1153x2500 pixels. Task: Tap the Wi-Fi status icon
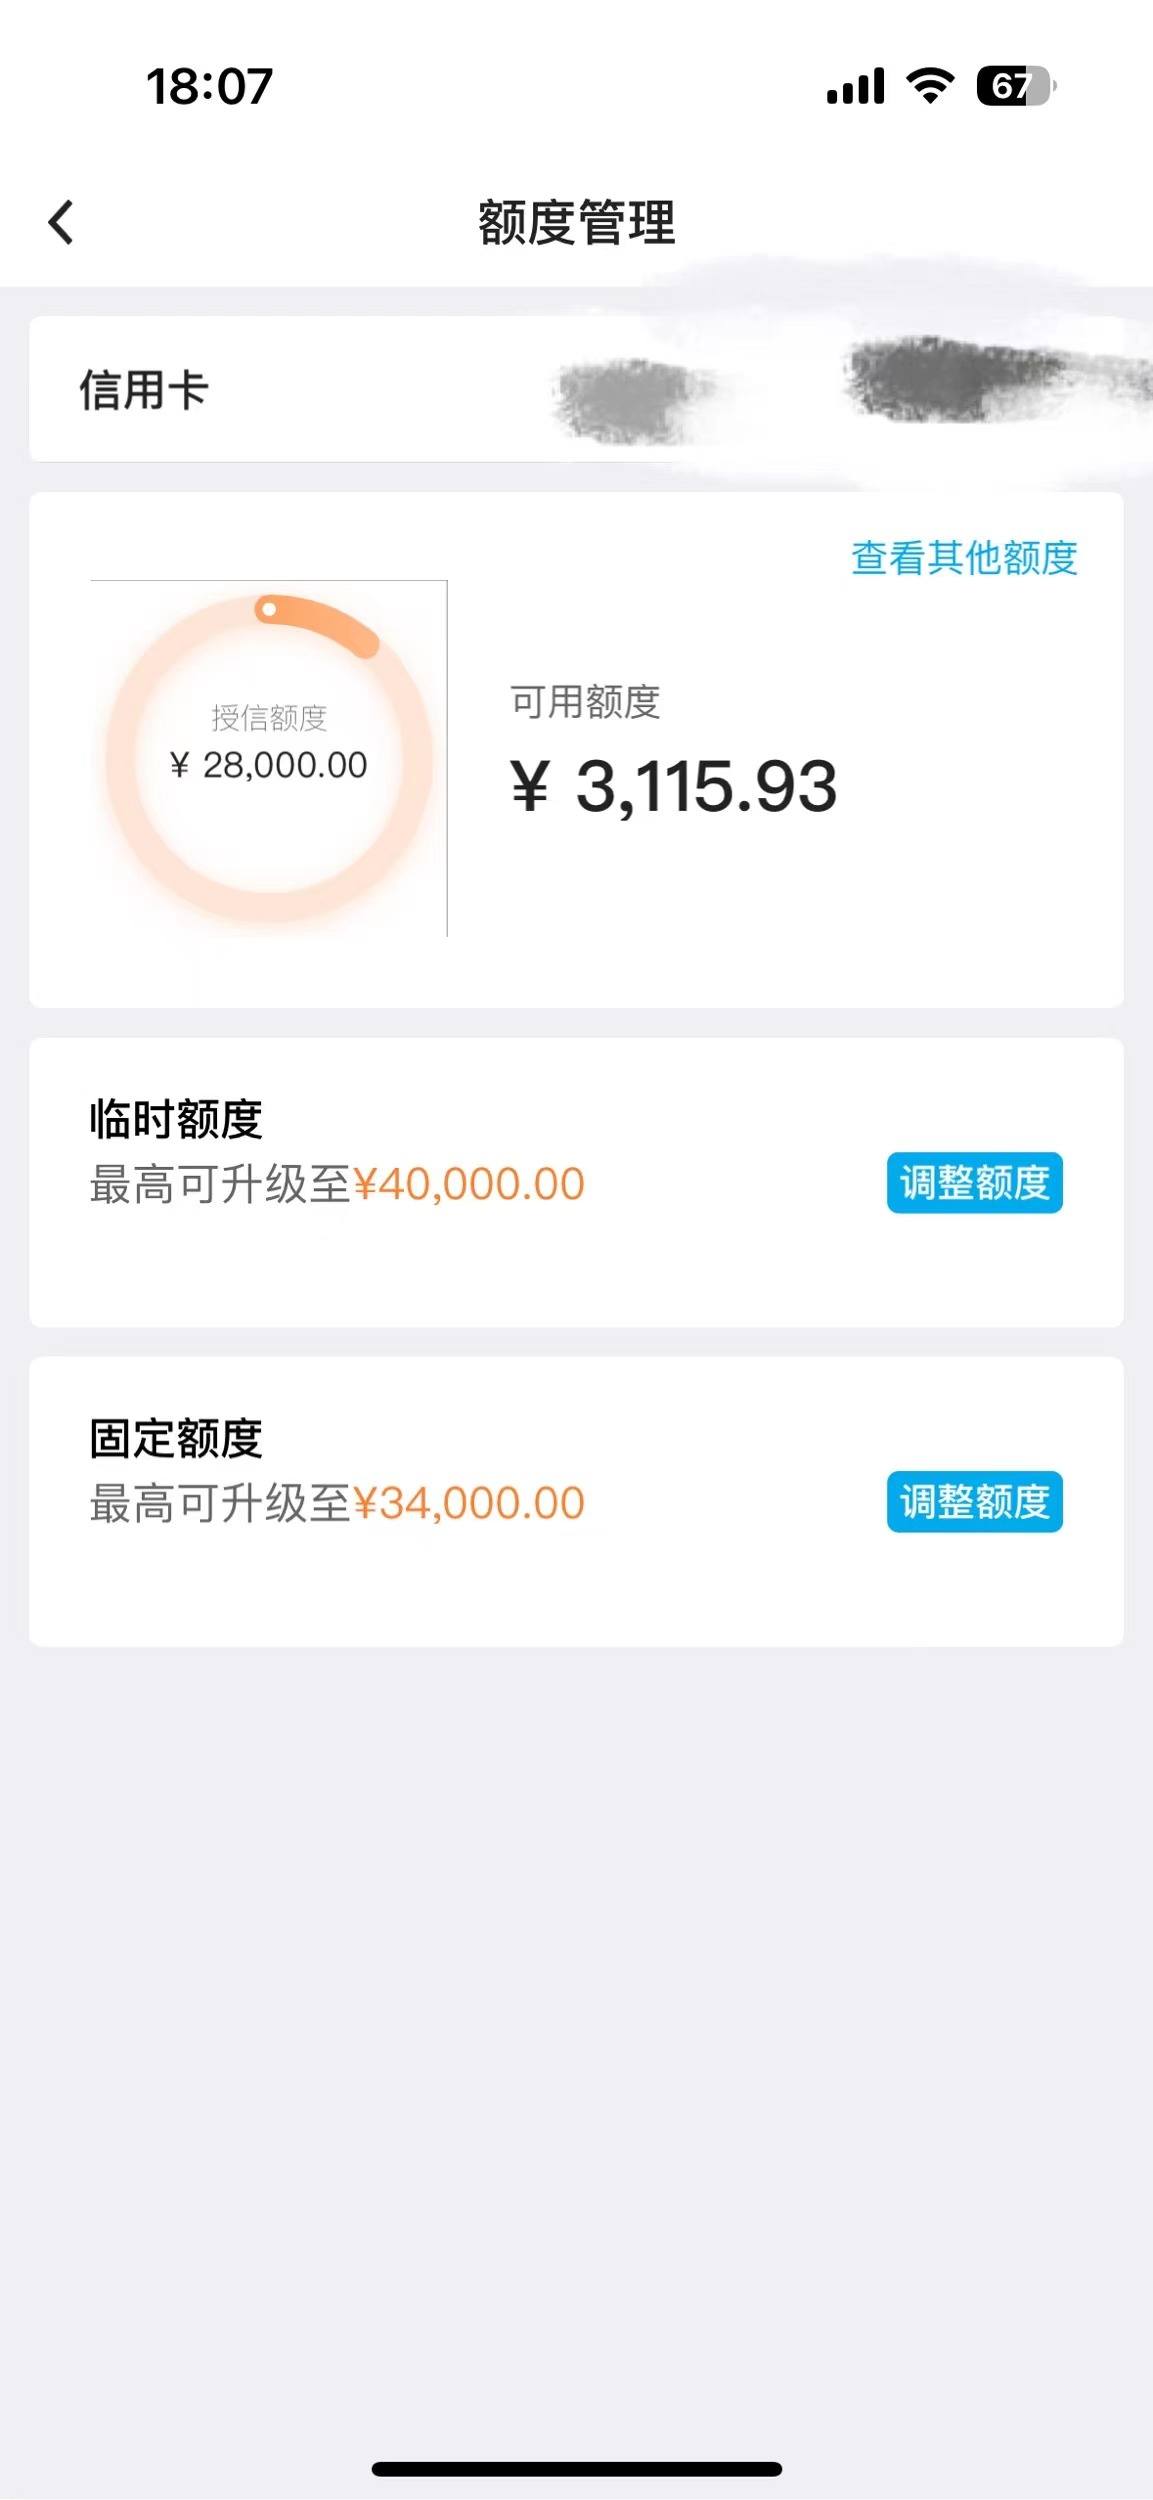tap(930, 86)
